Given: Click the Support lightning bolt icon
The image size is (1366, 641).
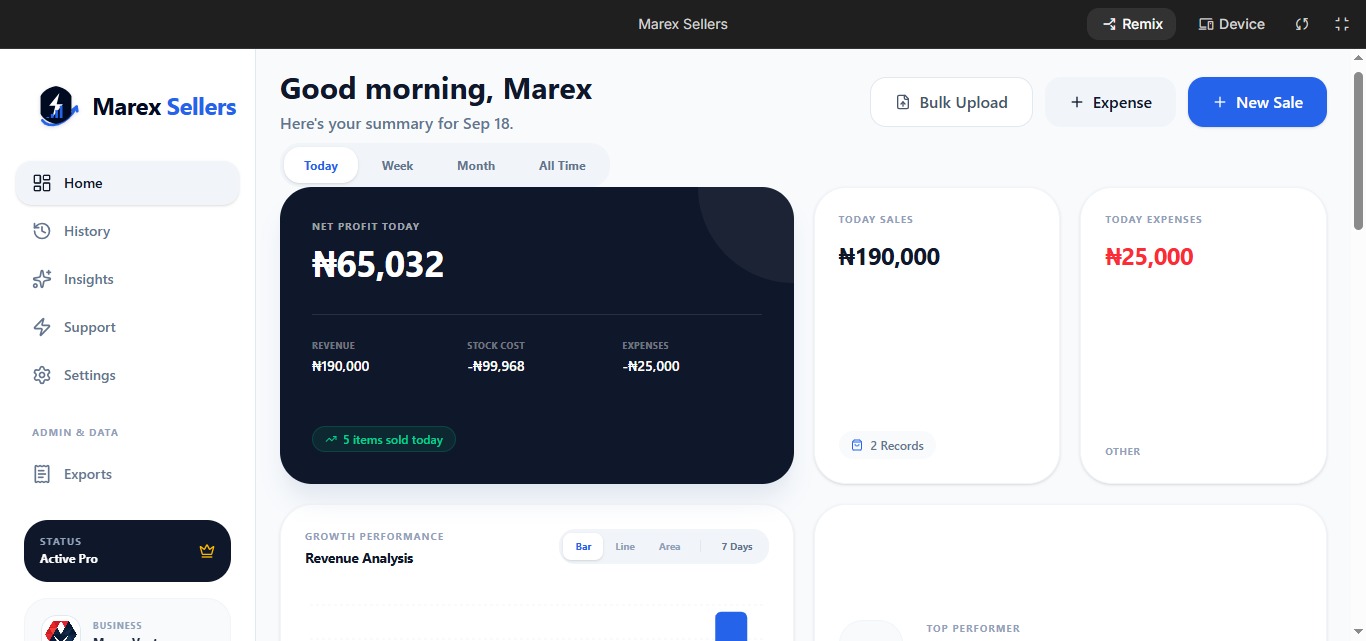Looking at the screenshot, I should tap(42, 327).
